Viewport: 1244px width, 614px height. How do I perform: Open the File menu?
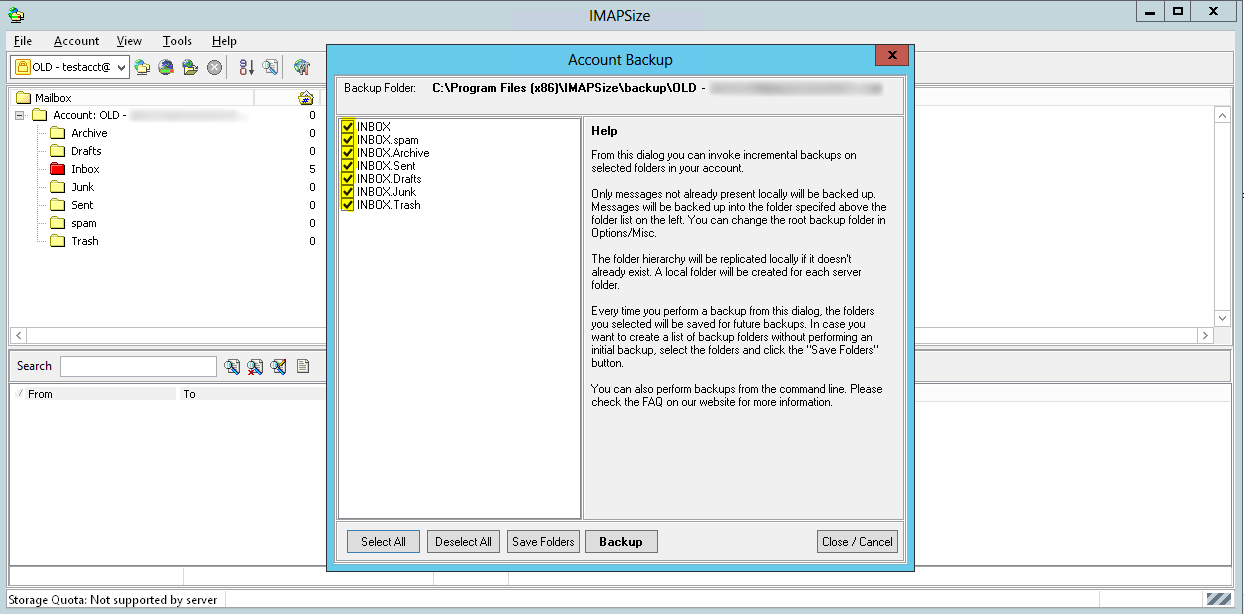click(x=23, y=41)
